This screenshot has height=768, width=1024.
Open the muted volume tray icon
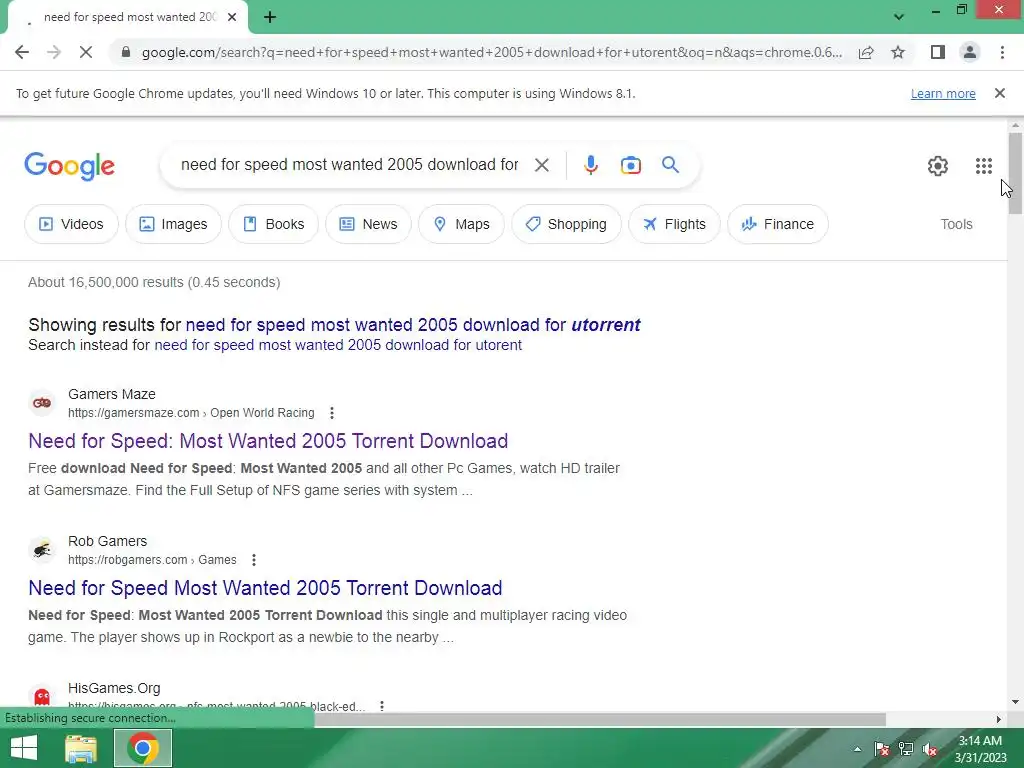click(930, 749)
